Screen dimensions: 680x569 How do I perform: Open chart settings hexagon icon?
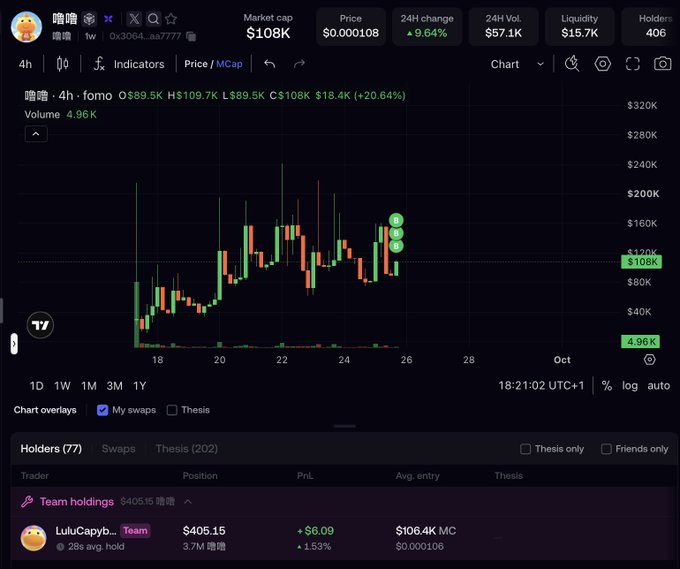(603, 64)
